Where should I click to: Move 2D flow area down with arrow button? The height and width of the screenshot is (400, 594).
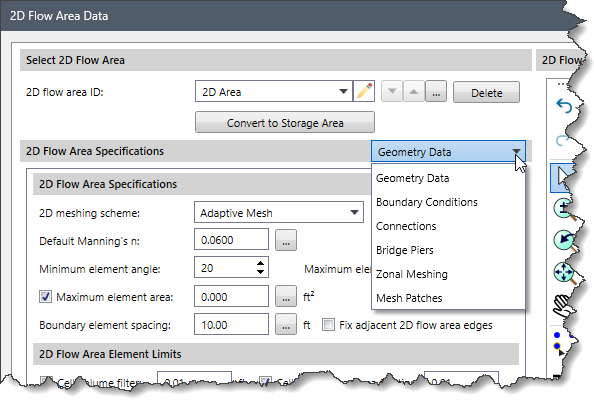click(392, 91)
